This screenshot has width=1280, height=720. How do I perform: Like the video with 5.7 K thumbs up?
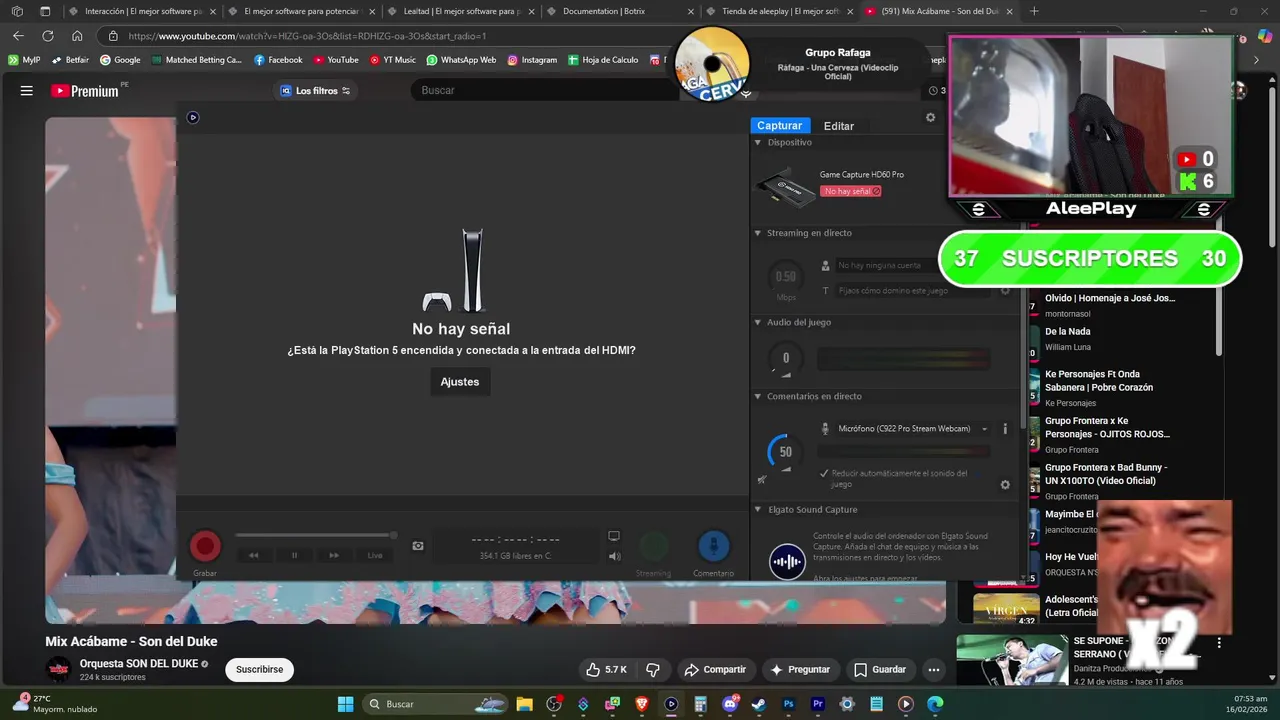pos(606,670)
